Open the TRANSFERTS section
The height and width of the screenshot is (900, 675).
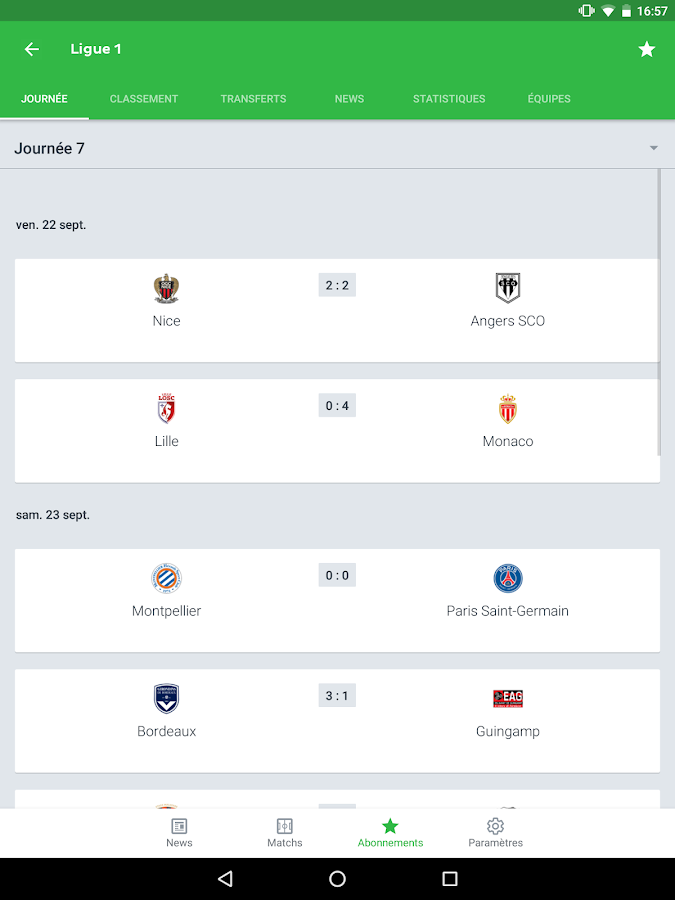(x=253, y=99)
